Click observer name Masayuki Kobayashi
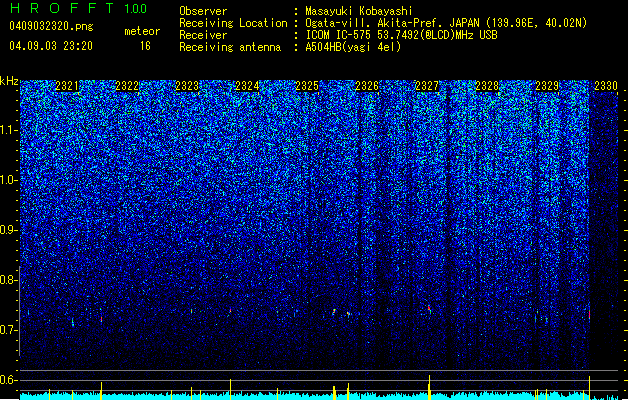This screenshot has height=400, width=629. [x=359, y=11]
